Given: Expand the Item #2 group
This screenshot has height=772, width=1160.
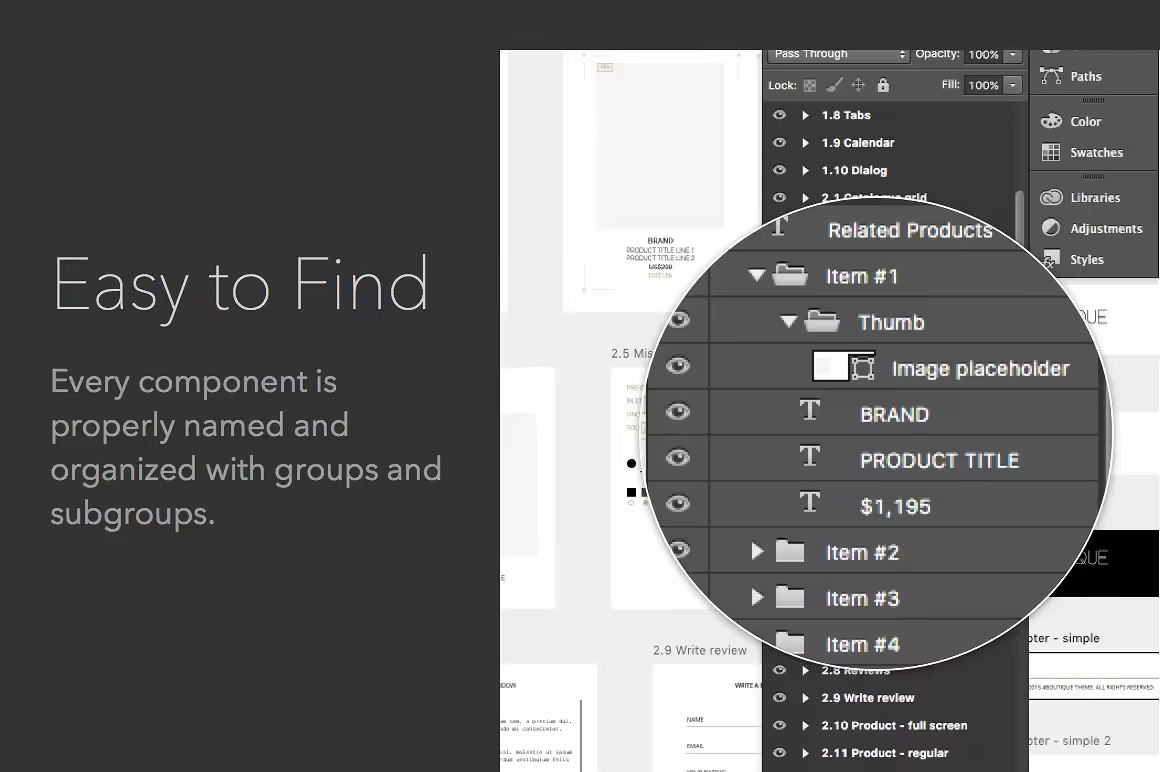Looking at the screenshot, I should click(757, 551).
